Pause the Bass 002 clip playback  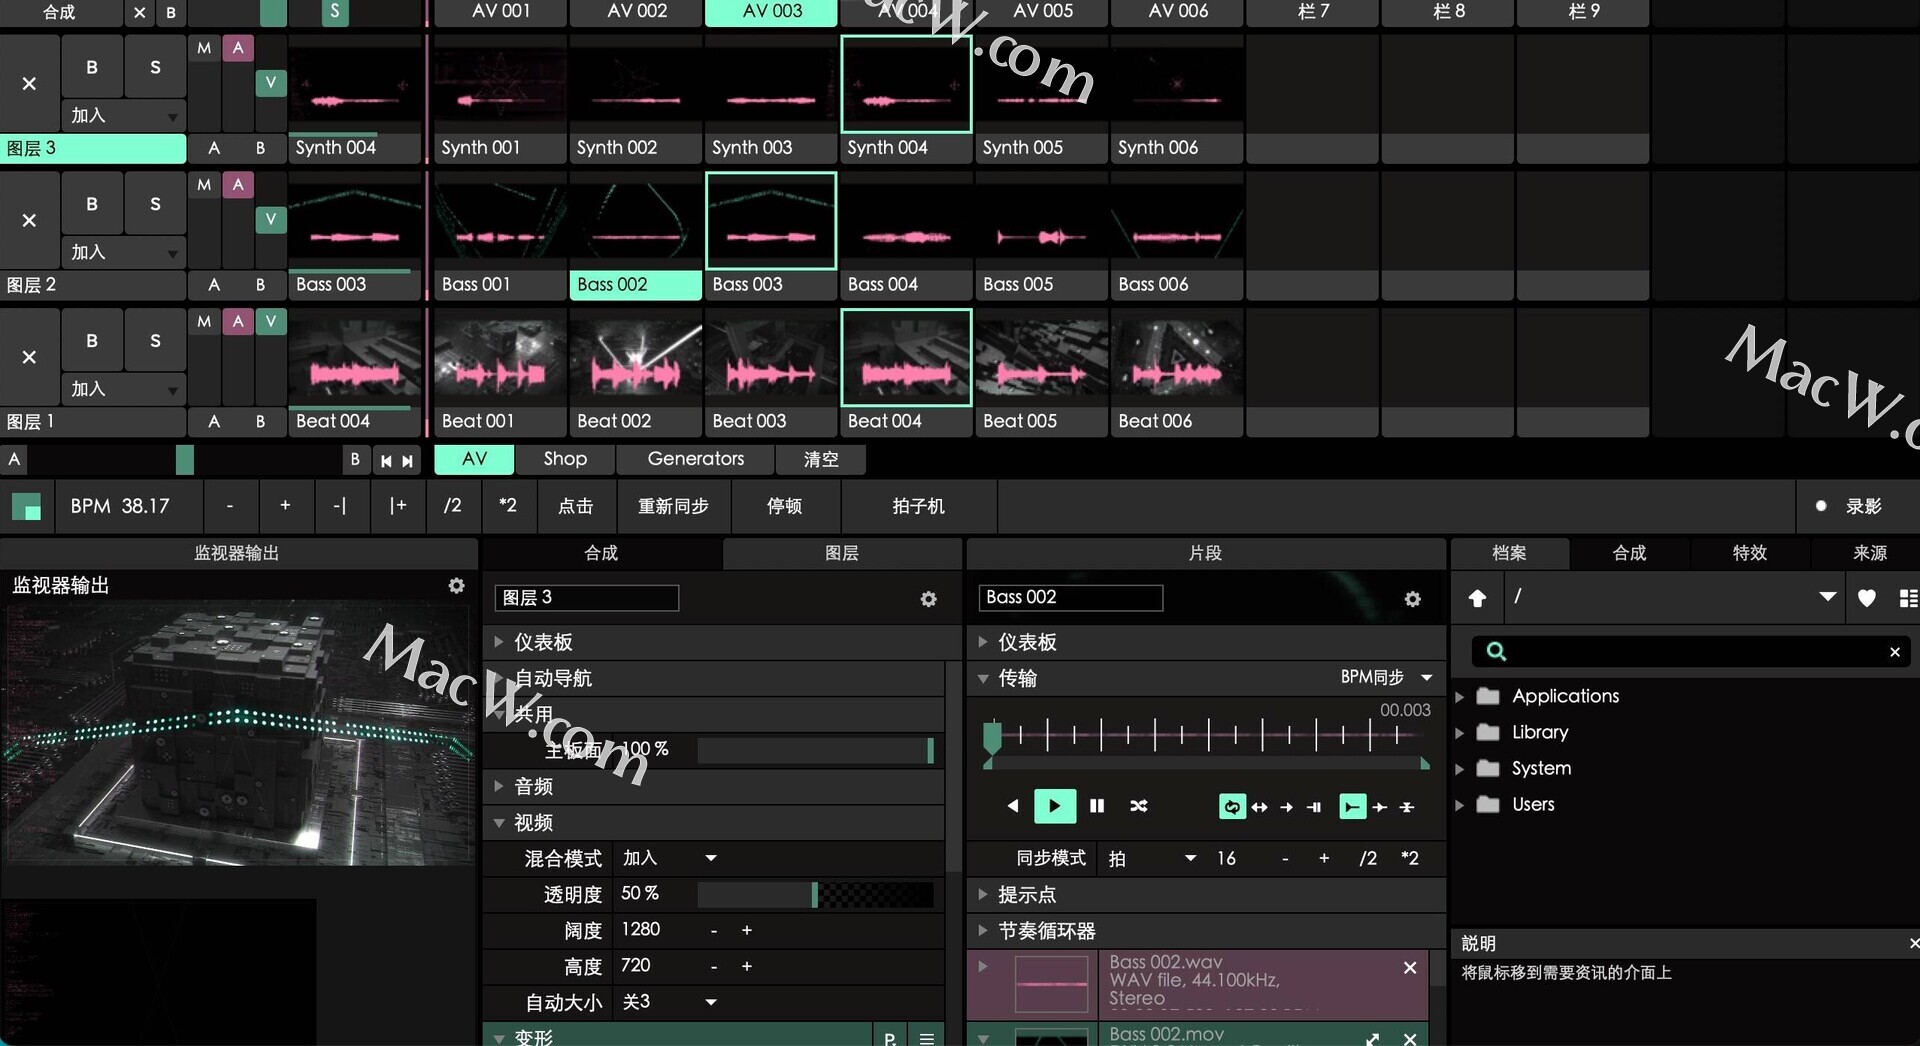coord(1097,806)
